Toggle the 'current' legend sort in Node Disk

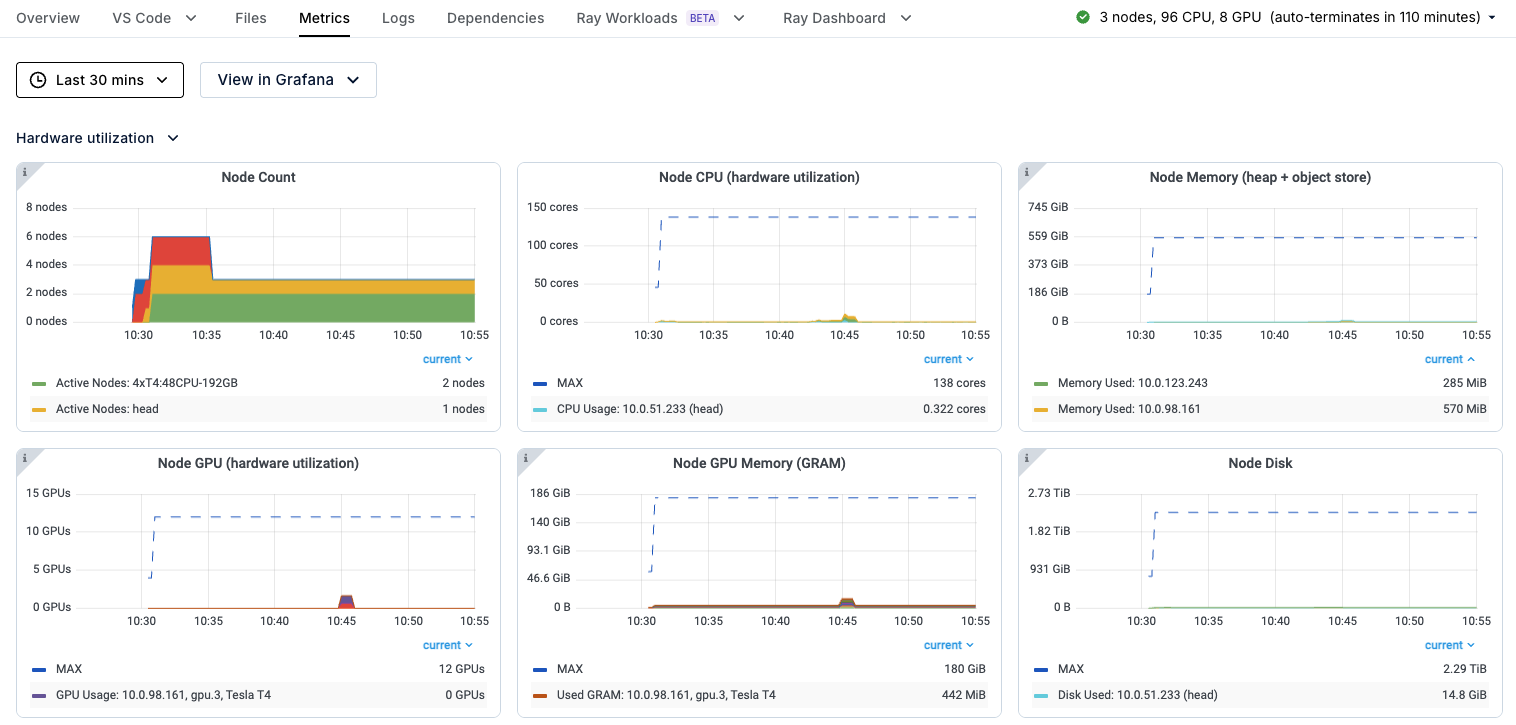1450,645
